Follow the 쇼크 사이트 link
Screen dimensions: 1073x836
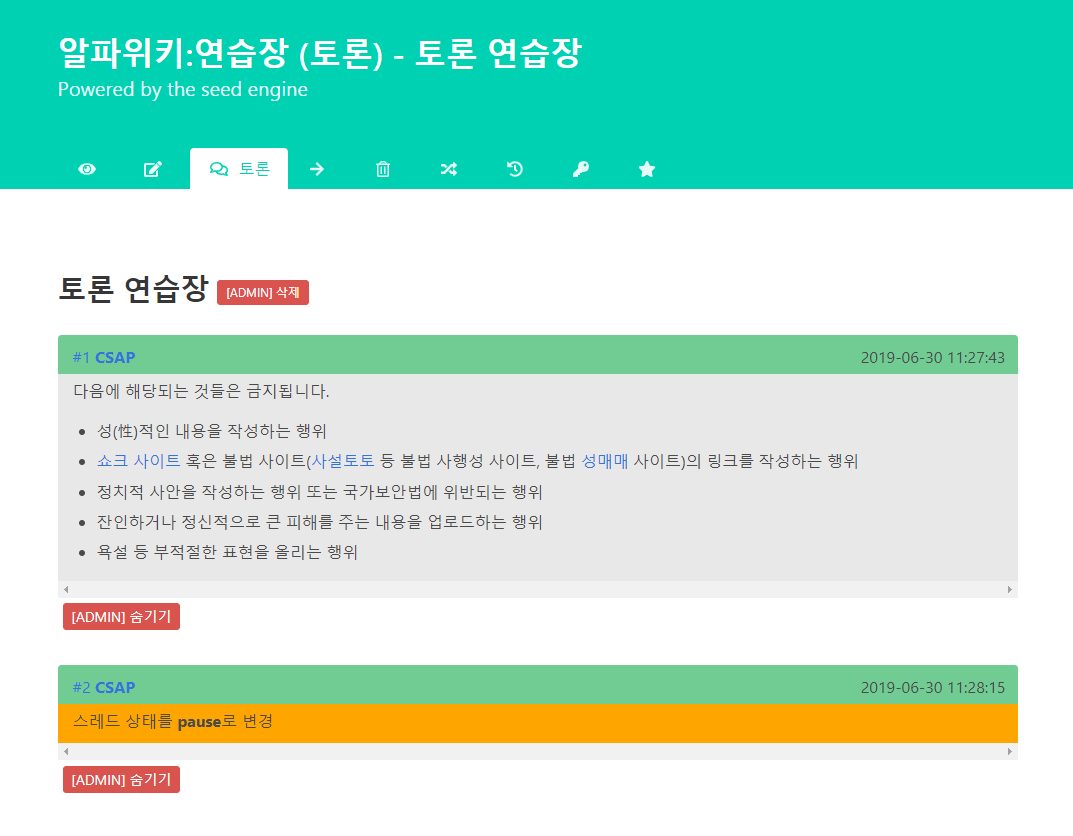(138, 461)
